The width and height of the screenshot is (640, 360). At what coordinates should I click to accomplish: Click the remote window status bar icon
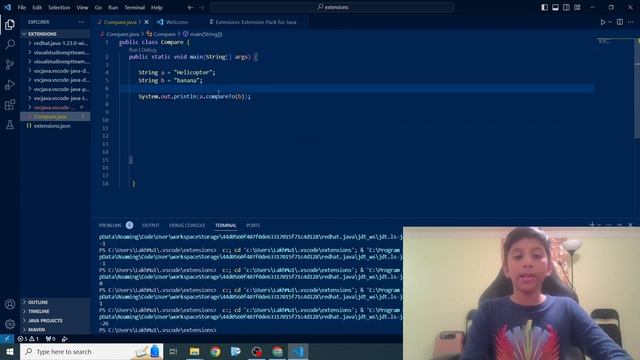[7, 339]
